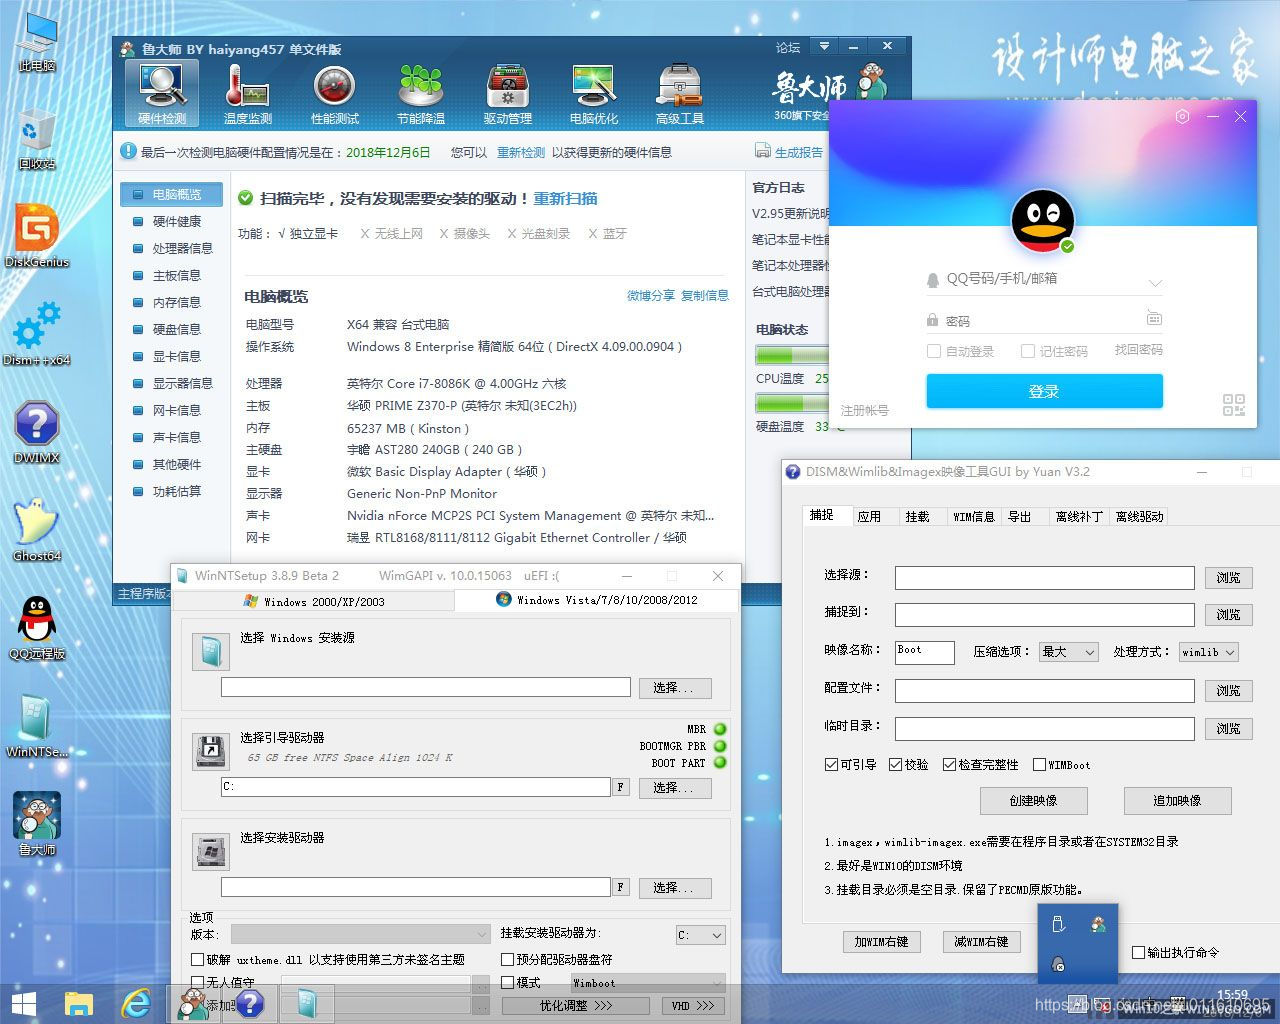Image resolution: width=1280 pixels, height=1024 pixels.
Task: Launch QQ远程版 desktop icon
Action: point(37,628)
